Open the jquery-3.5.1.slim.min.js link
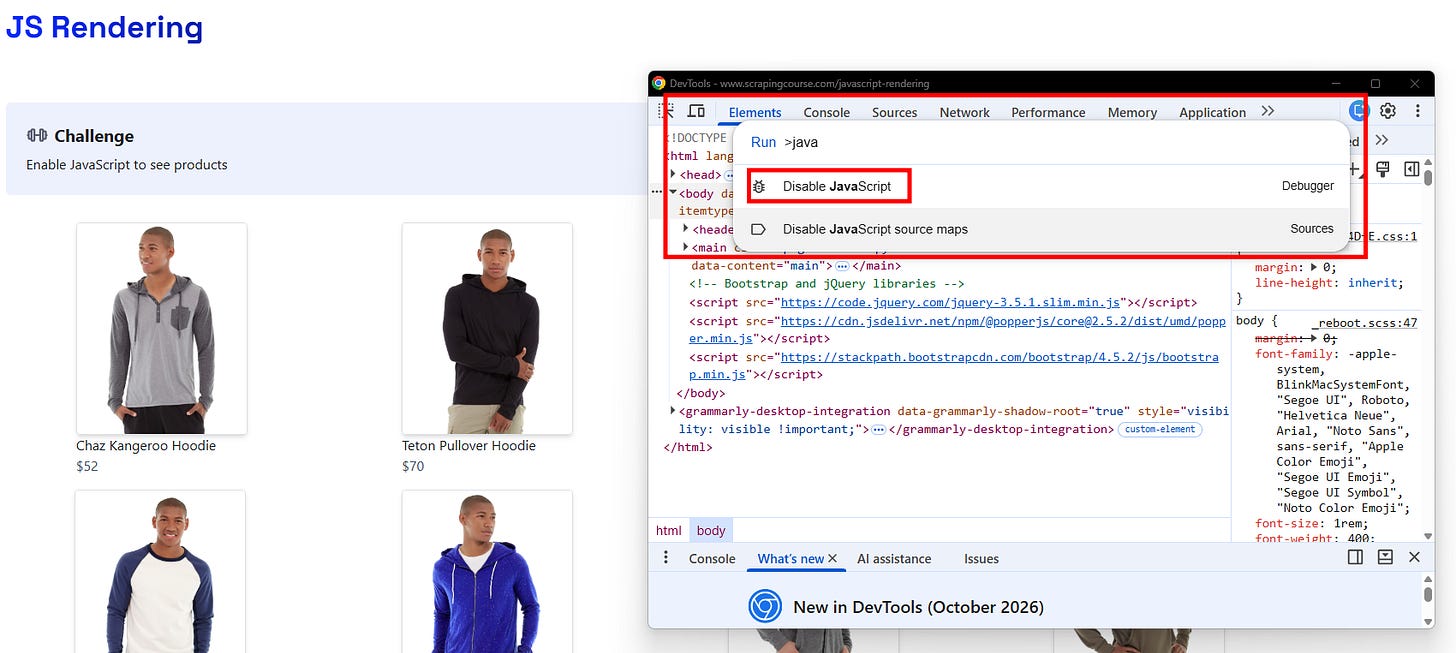1456x653 pixels. point(952,302)
